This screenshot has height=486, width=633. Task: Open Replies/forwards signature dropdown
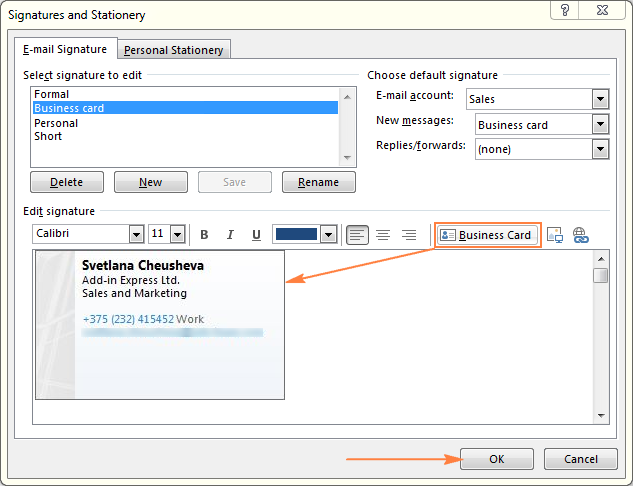[600, 149]
